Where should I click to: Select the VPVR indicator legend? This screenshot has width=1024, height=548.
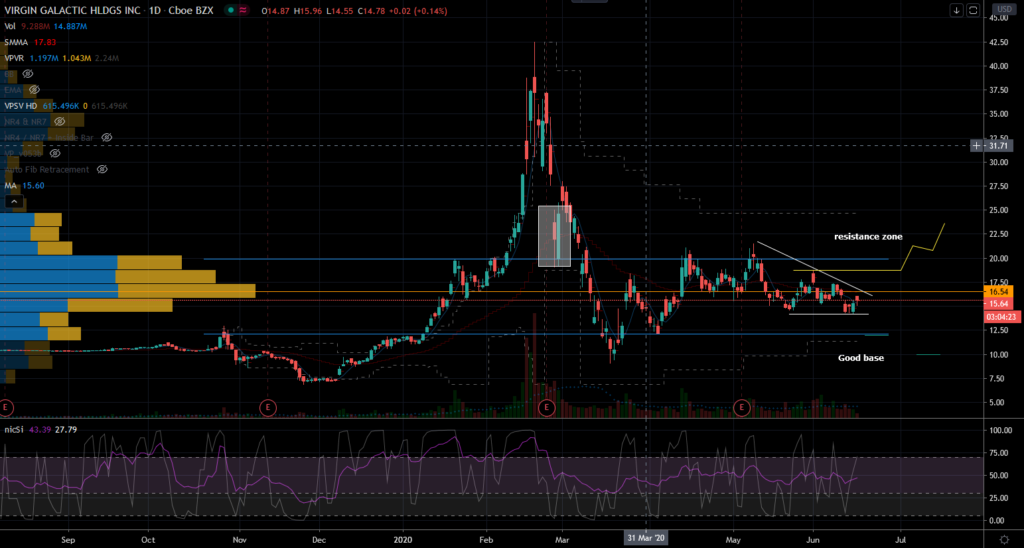point(15,58)
